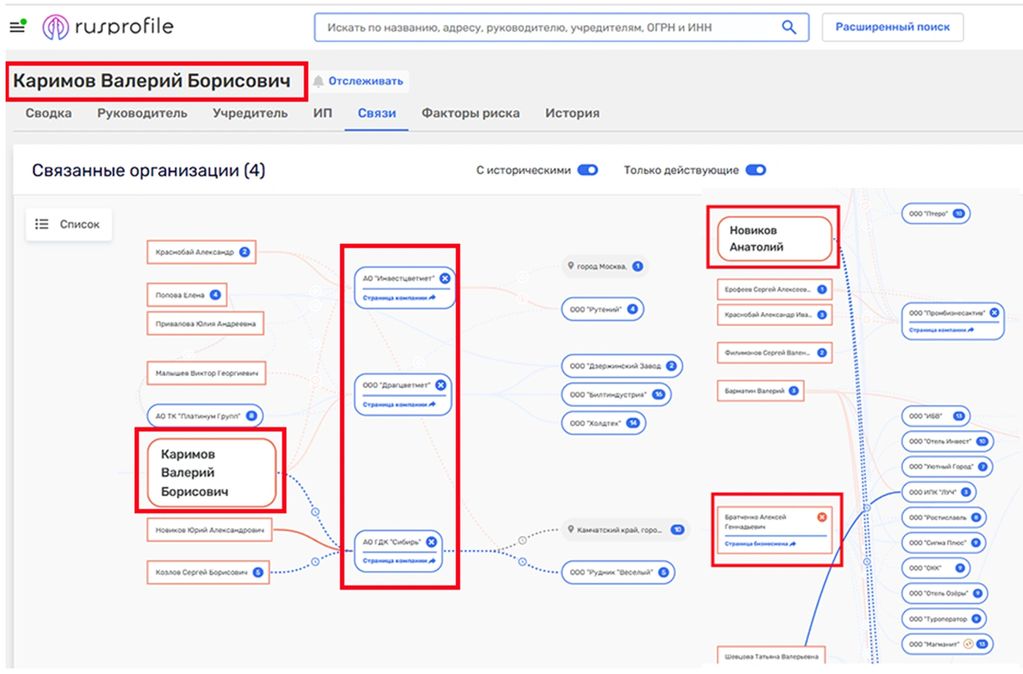
Task: Open Страница компании link under АО "Инвестцветмет"
Action: tap(399, 298)
